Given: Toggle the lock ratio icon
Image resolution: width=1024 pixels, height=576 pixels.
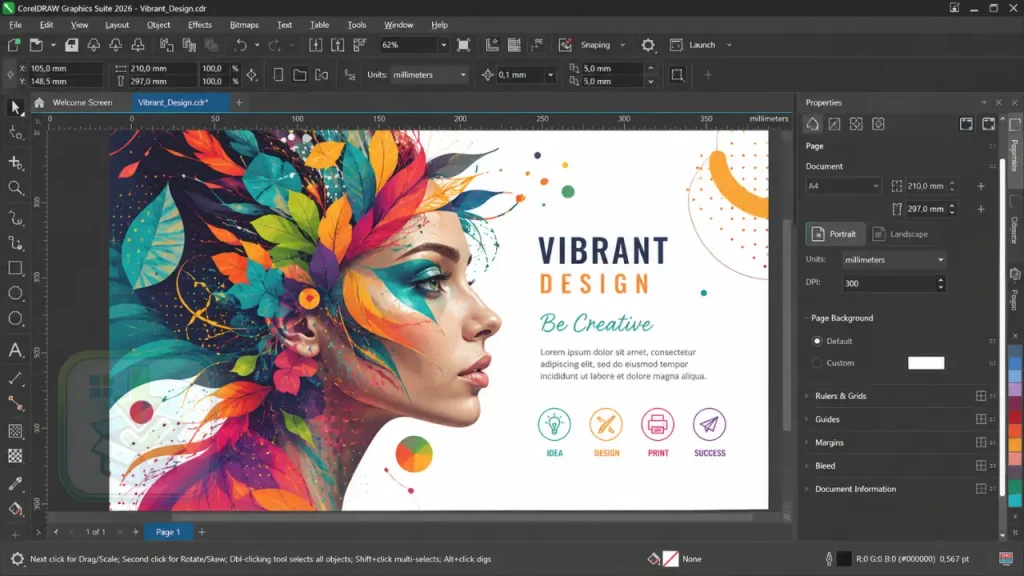Looking at the screenshot, I should [x=252, y=75].
